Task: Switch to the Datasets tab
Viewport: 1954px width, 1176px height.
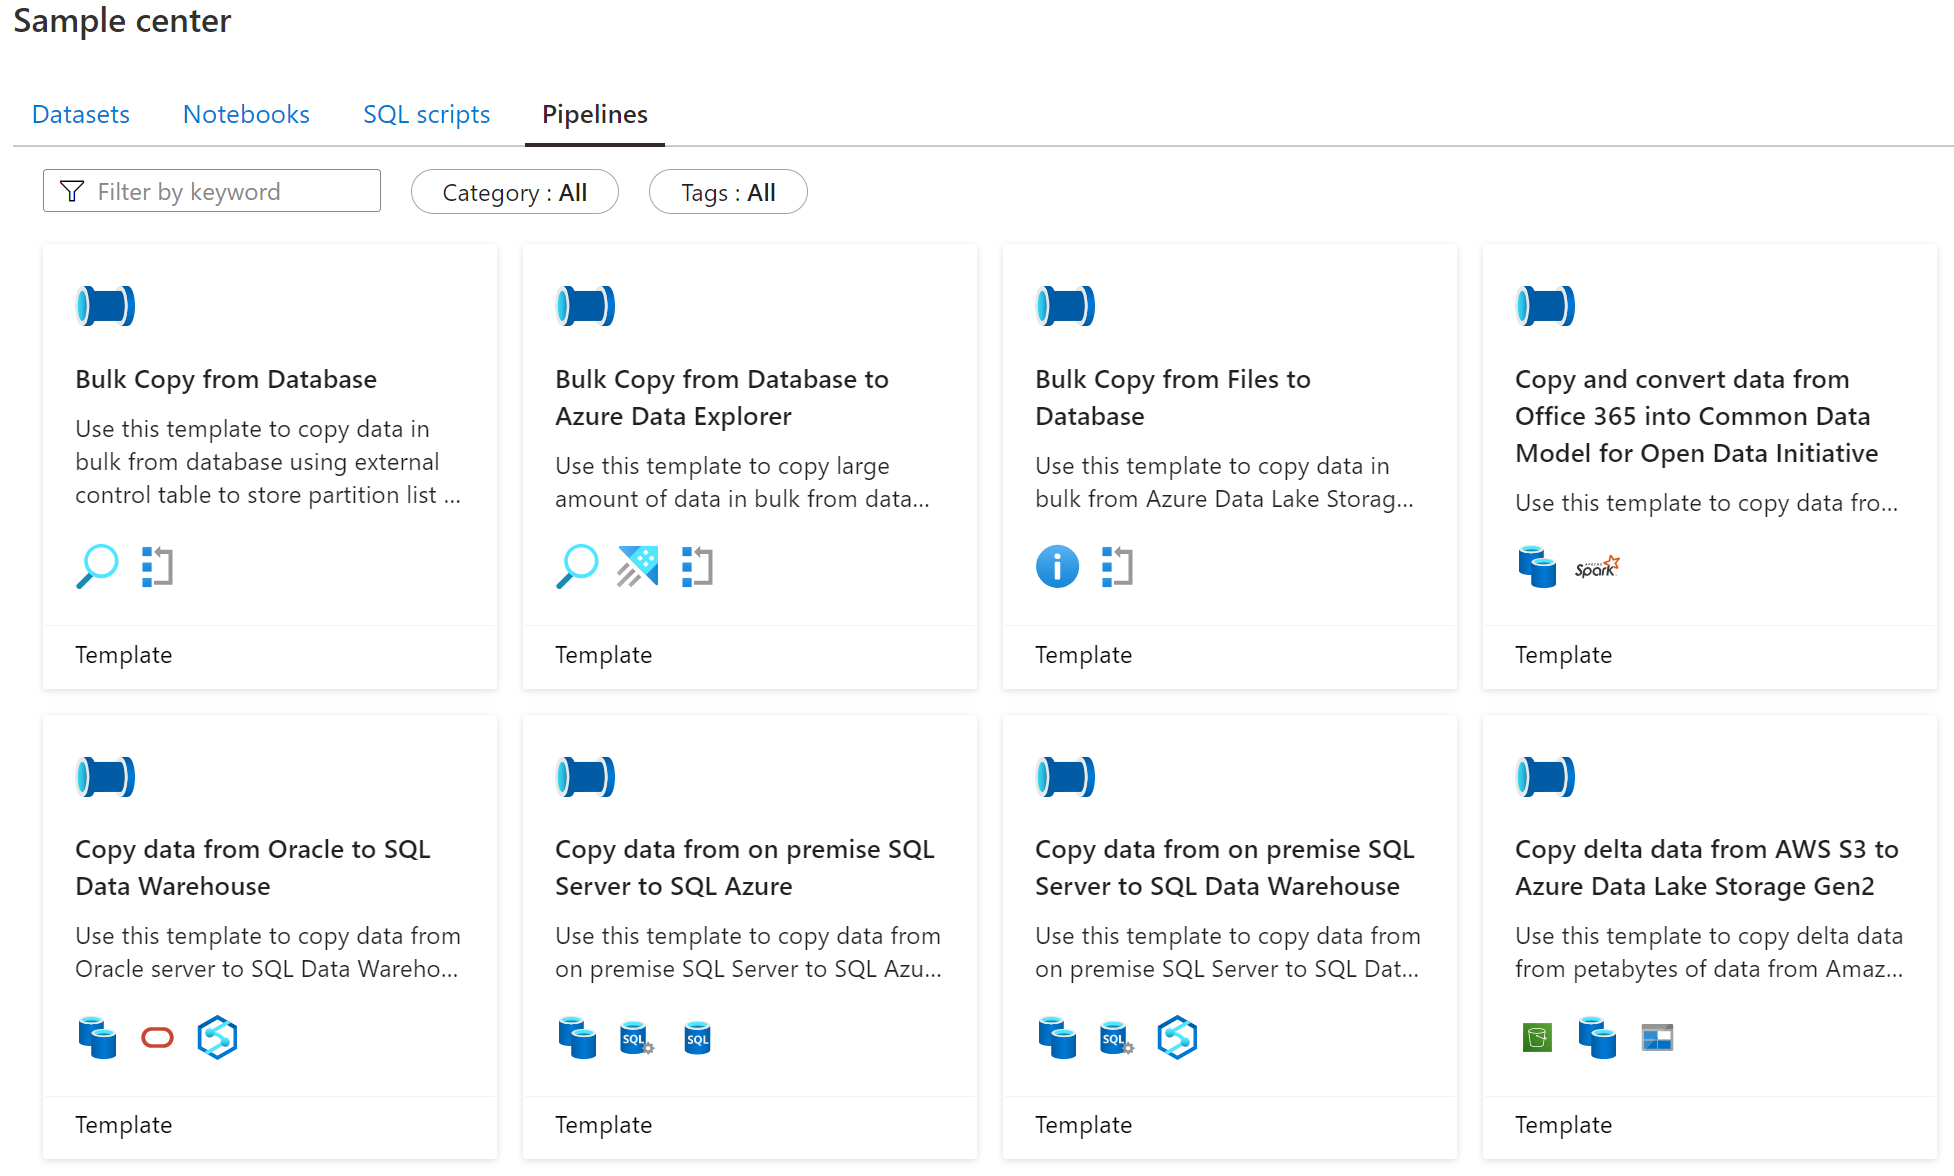Action: [81, 114]
